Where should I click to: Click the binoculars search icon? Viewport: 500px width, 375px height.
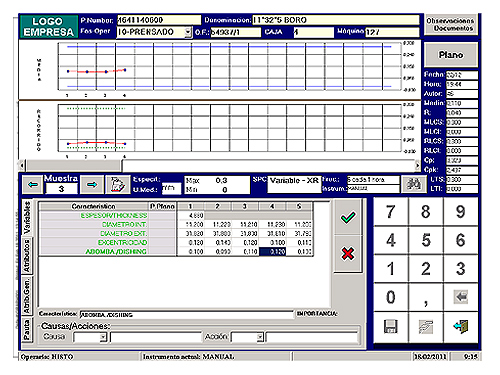[x=413, y=184]
